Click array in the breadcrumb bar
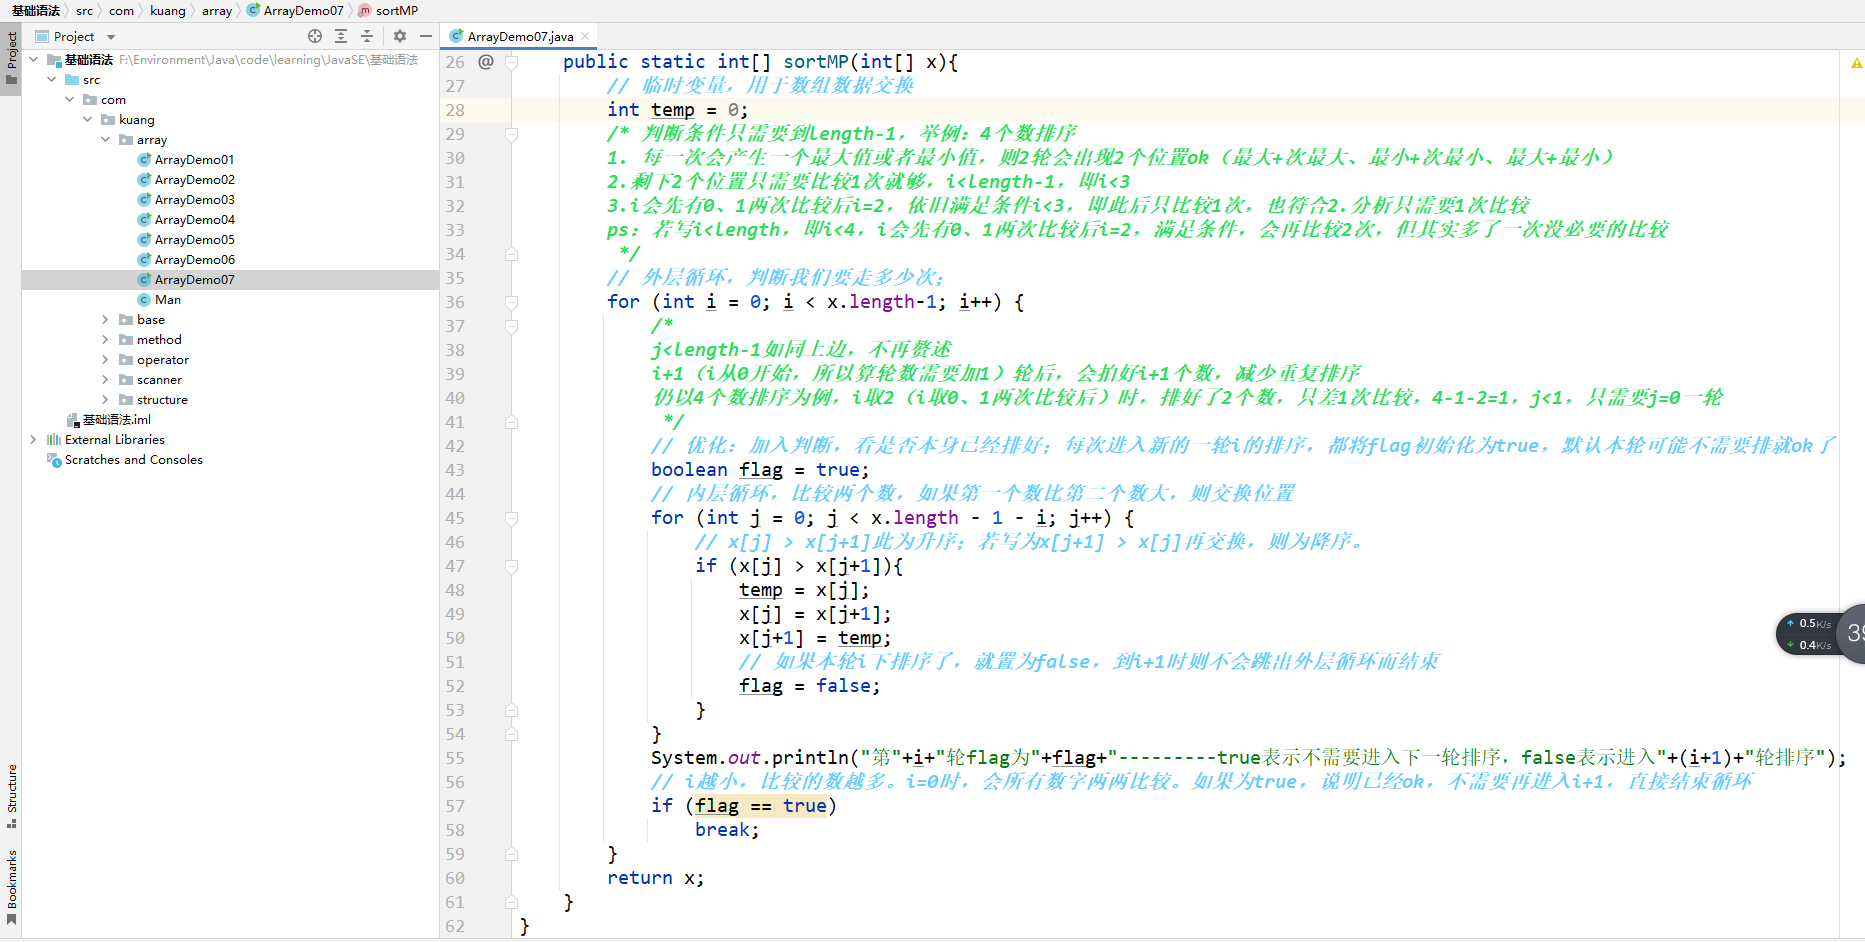This screenshot has height=942, width=1865. tap(217, 11)
